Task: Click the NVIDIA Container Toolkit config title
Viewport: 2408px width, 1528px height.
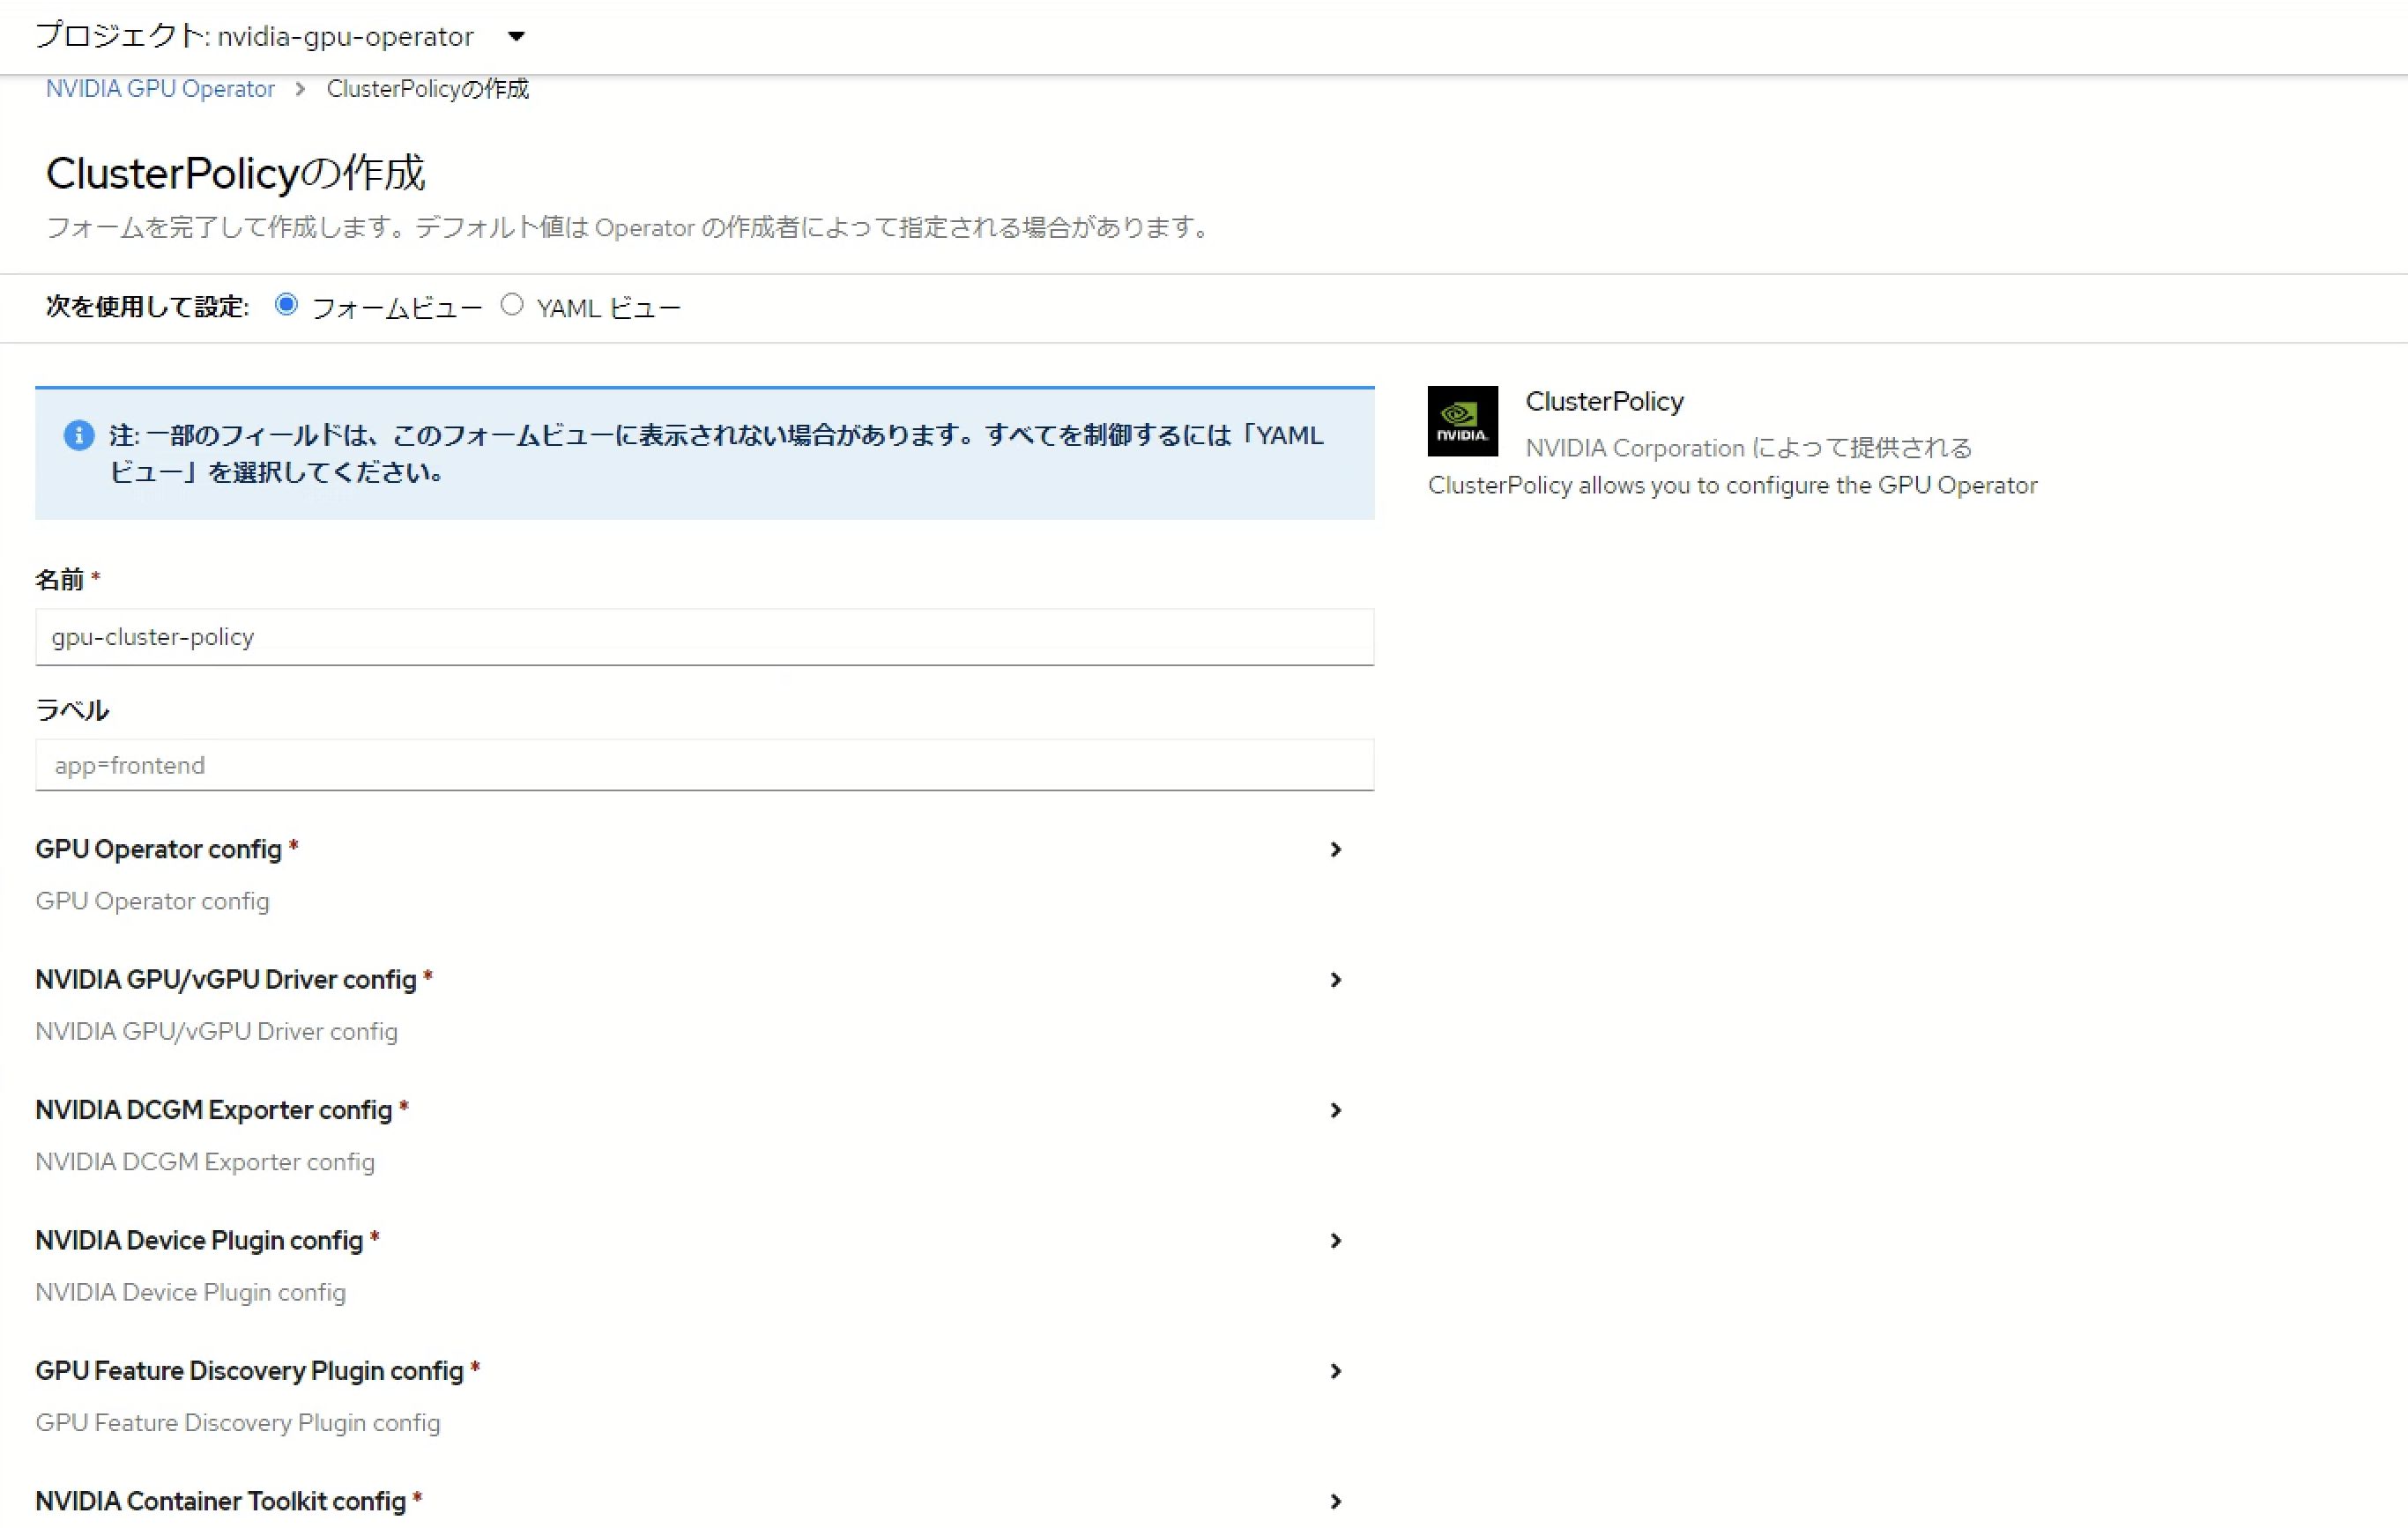Action: coord(221,1501)
